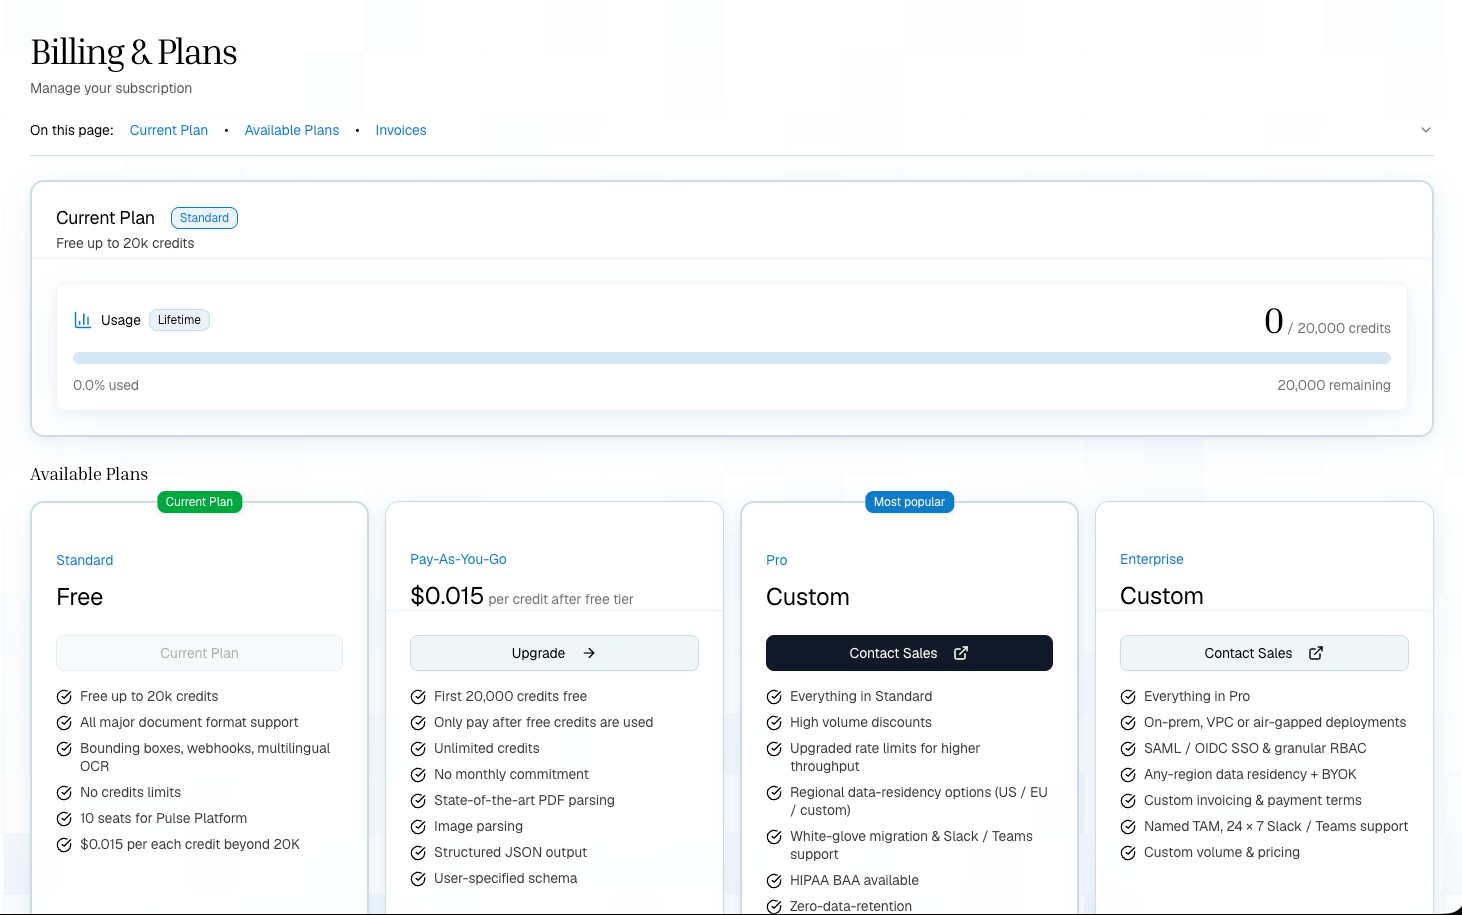Click the Standard badge next to Current Plan
The image size is (1462, 915).
(x=204, y=218)
